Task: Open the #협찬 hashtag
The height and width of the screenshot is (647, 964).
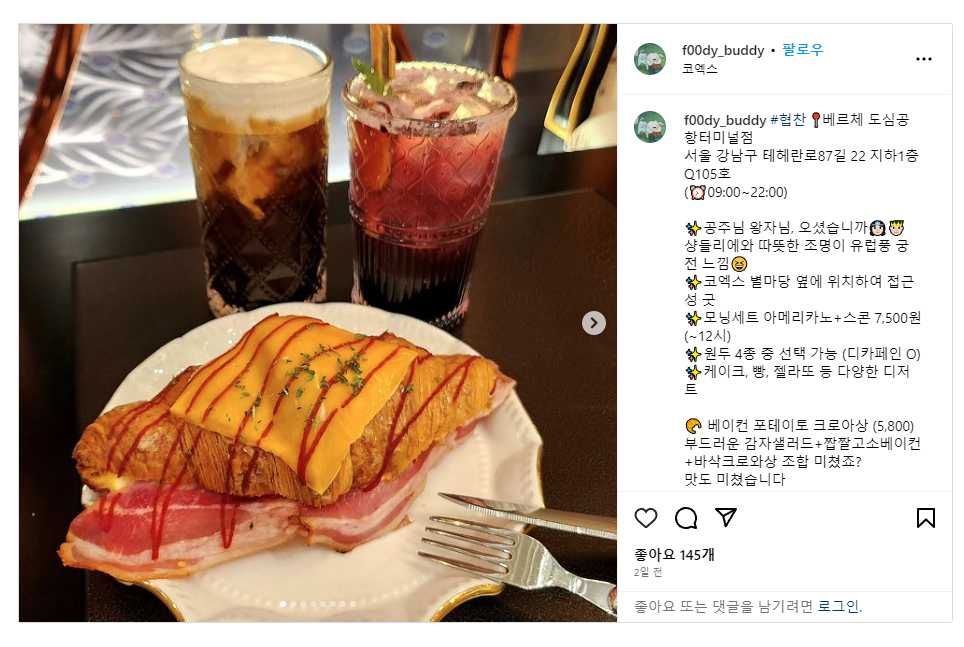Action: pyautogui.click(x=788, y=119)
